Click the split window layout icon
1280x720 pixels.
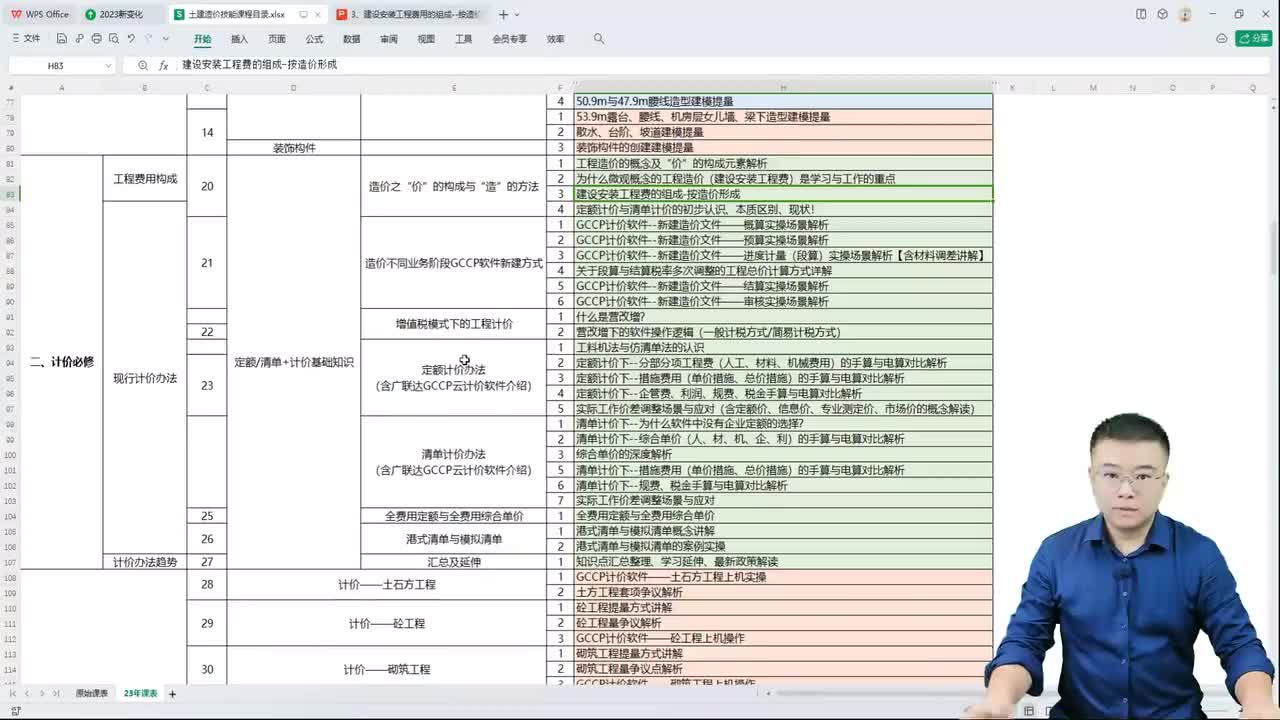[x=1141, y=14]
